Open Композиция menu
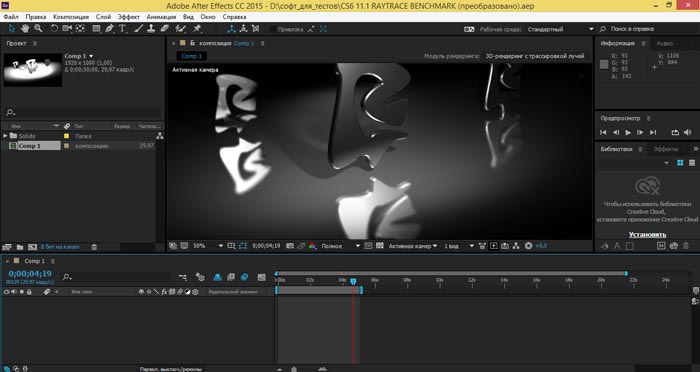Screen dimensions: 700x372 coord(71,17)
